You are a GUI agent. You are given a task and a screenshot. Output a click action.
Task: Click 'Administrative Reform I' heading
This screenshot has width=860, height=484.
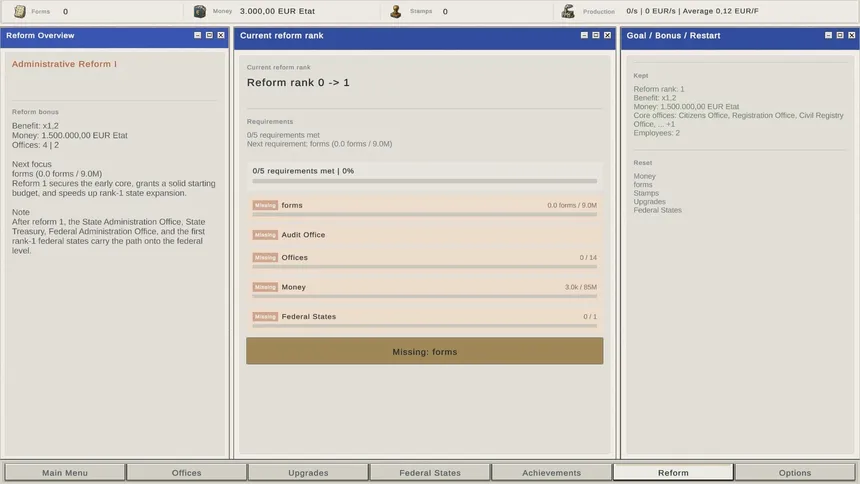pyautogui.click(x=64, y=64)
